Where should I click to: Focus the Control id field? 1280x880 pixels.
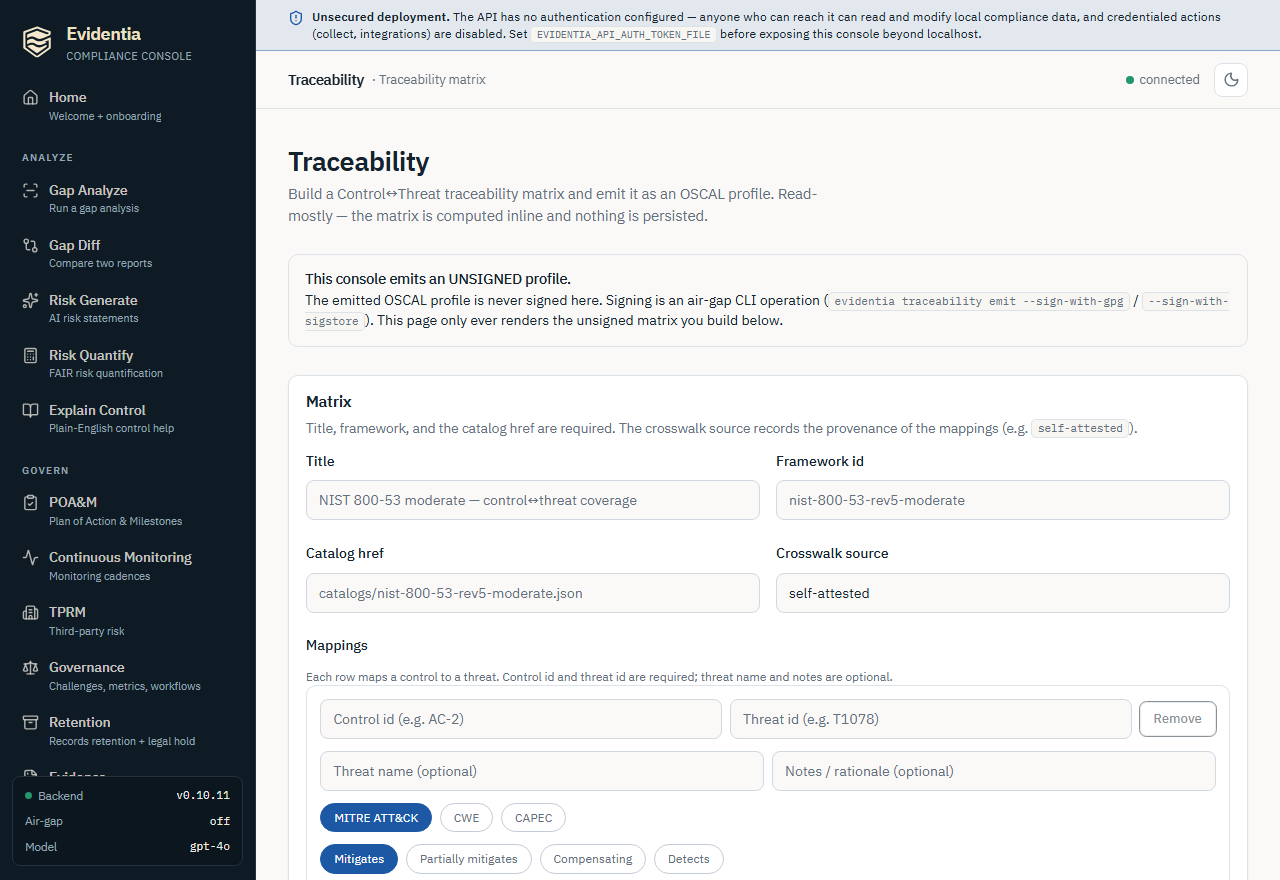(521, 719)
